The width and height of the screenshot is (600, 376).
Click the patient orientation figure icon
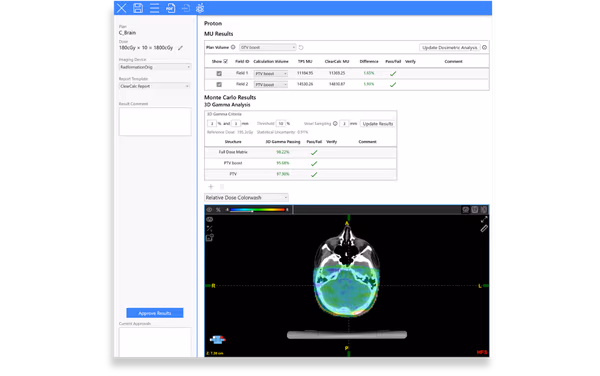218,339
